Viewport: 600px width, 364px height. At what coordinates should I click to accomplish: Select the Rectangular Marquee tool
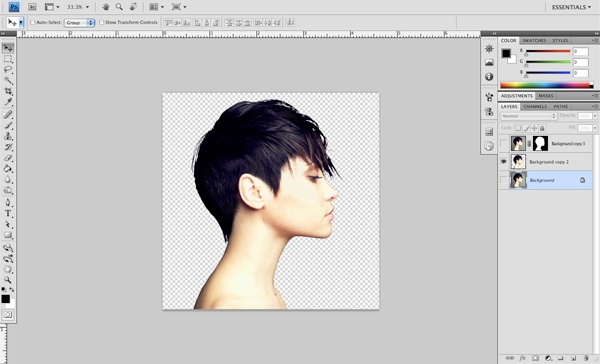point(8,59)
